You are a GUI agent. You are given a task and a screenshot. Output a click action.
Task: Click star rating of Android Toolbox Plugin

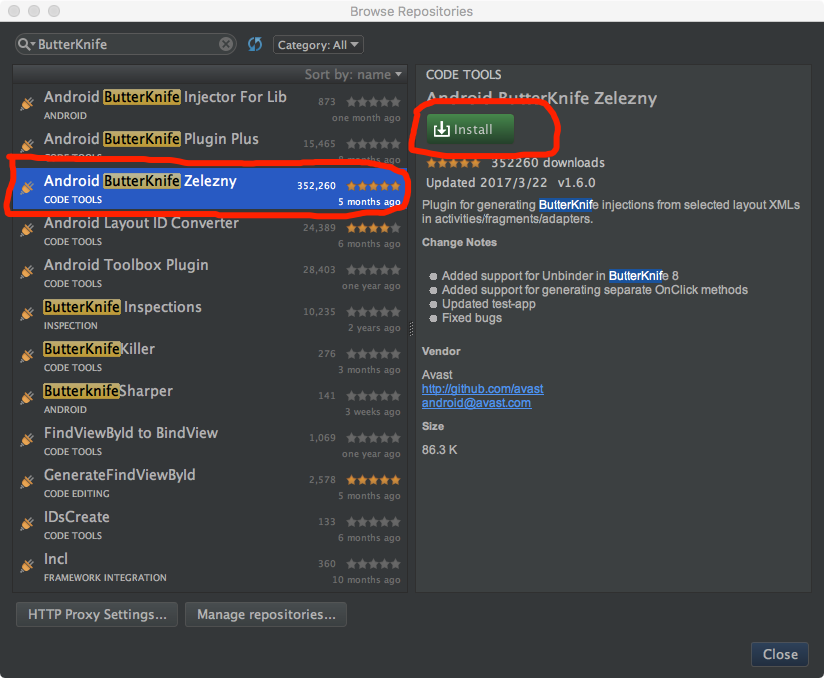(x=373, y=270)
